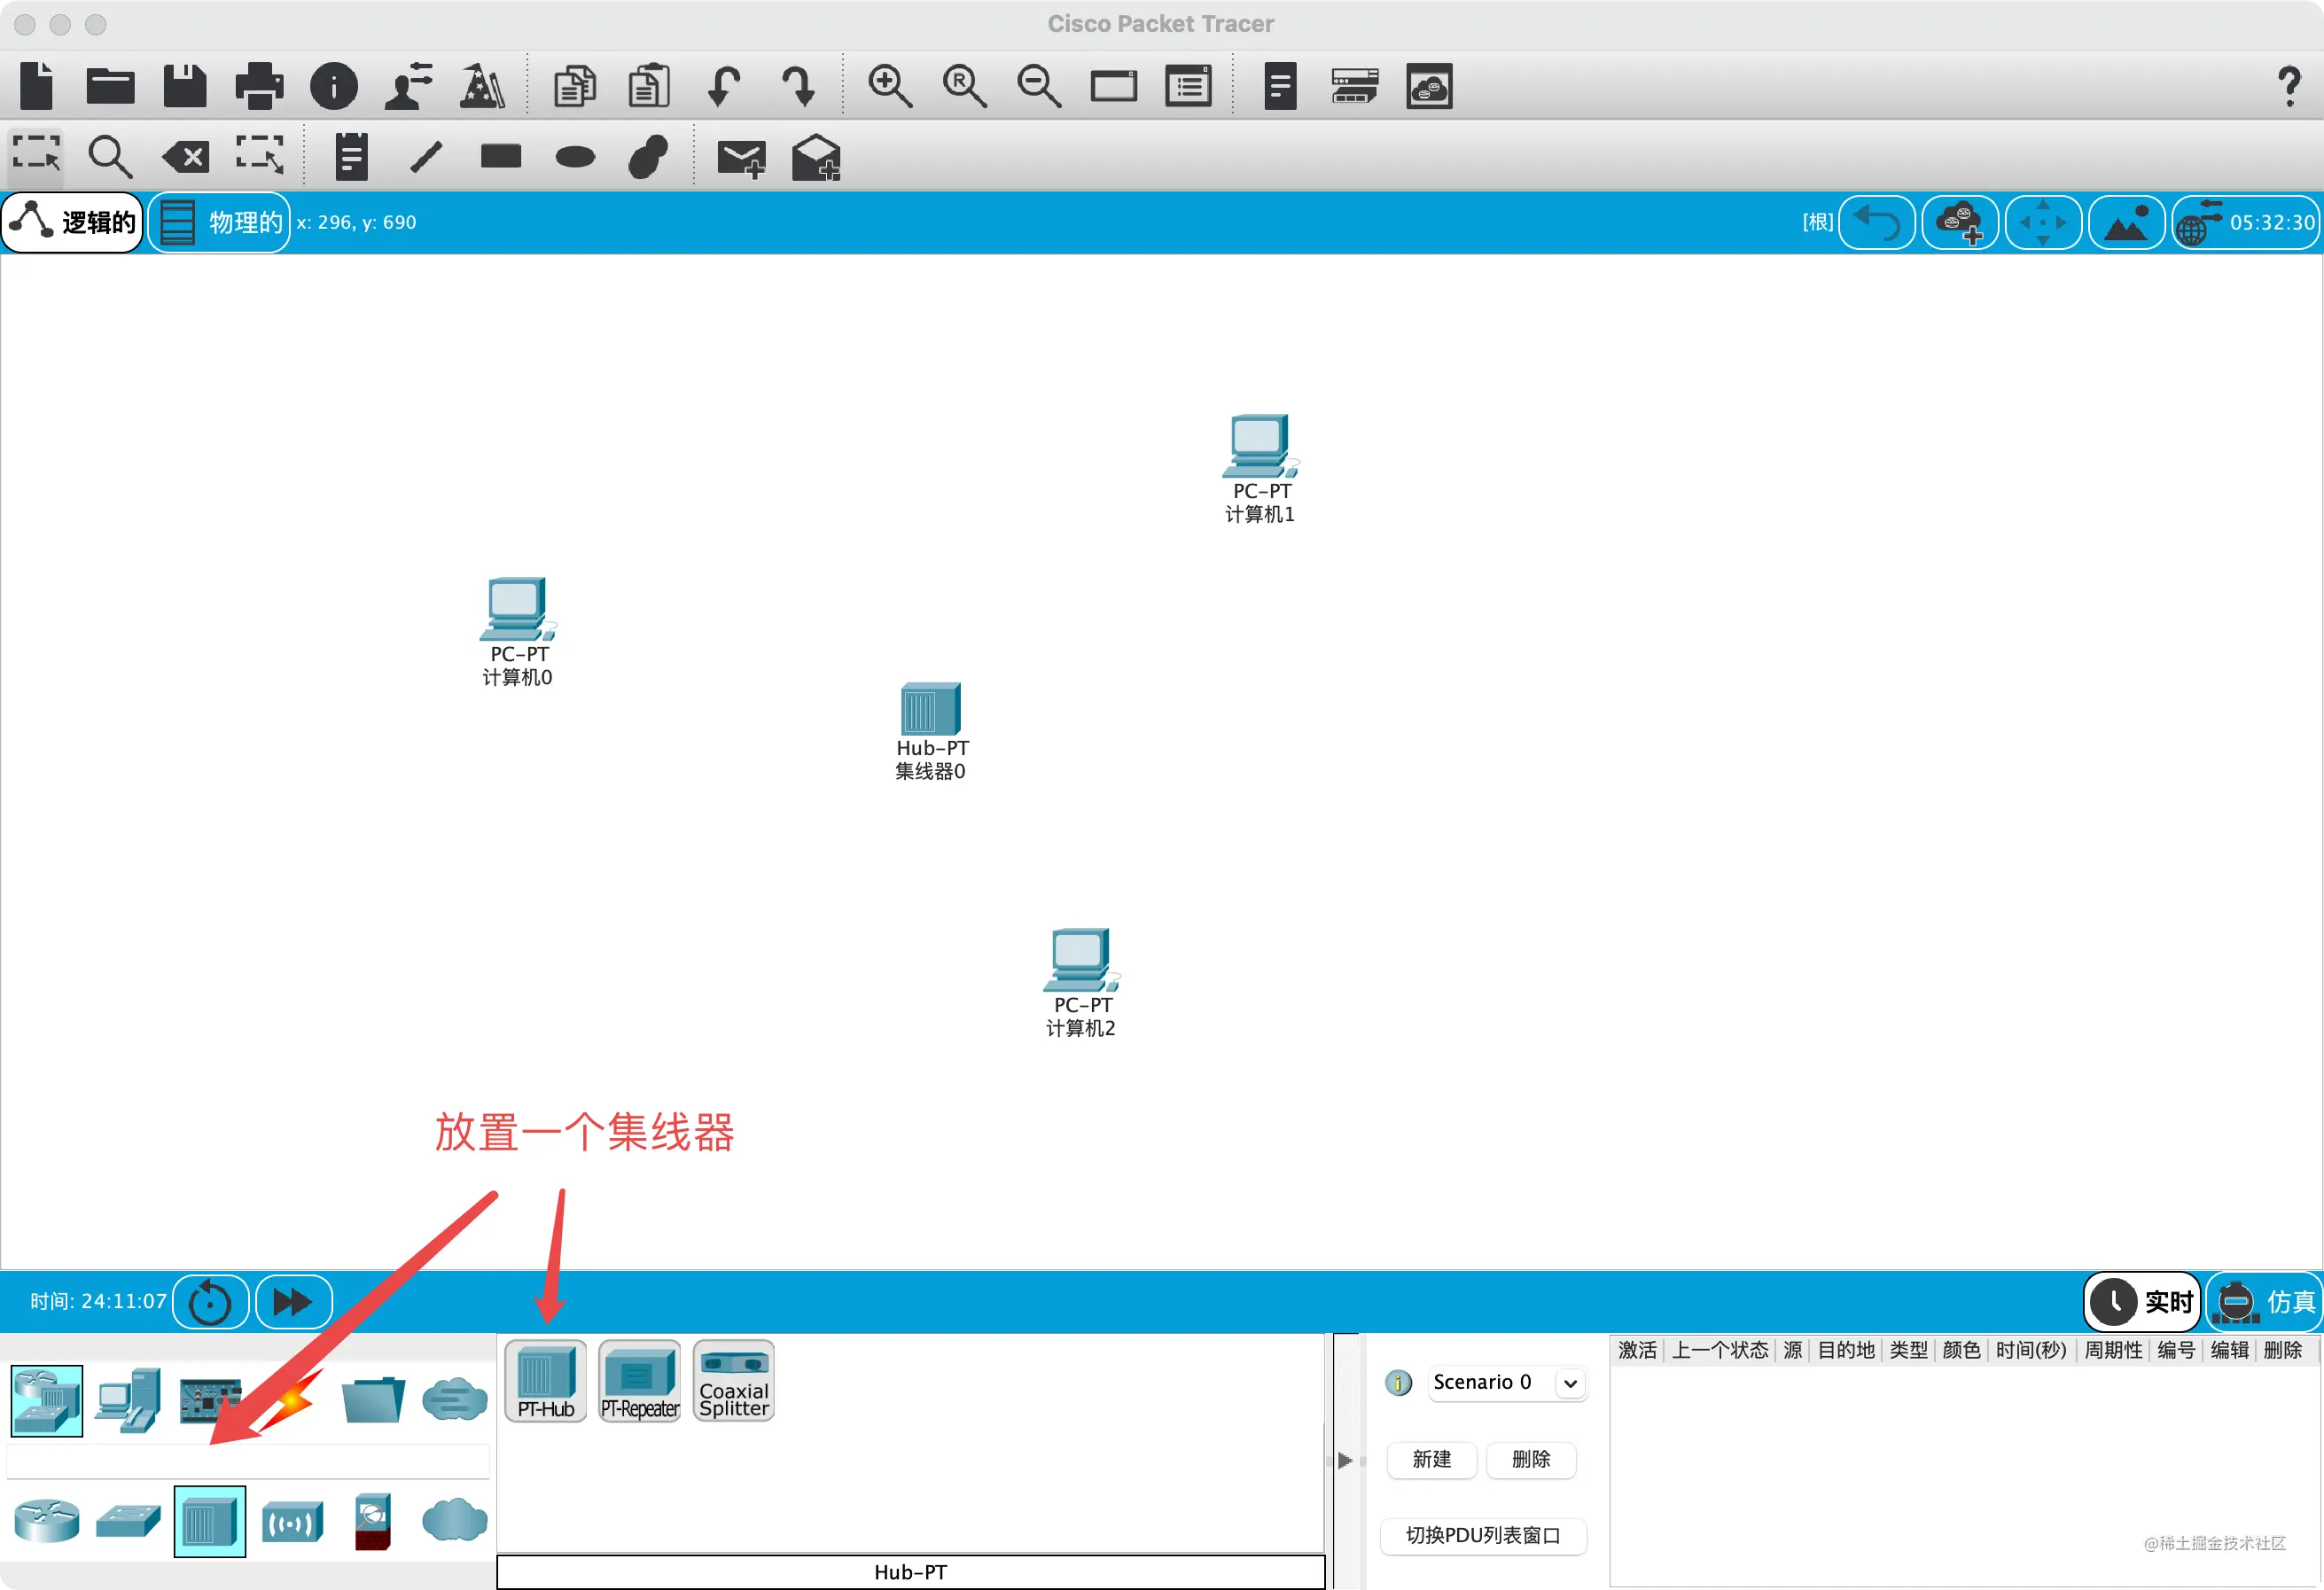Select the Components category

click(x=210, y=1400)
